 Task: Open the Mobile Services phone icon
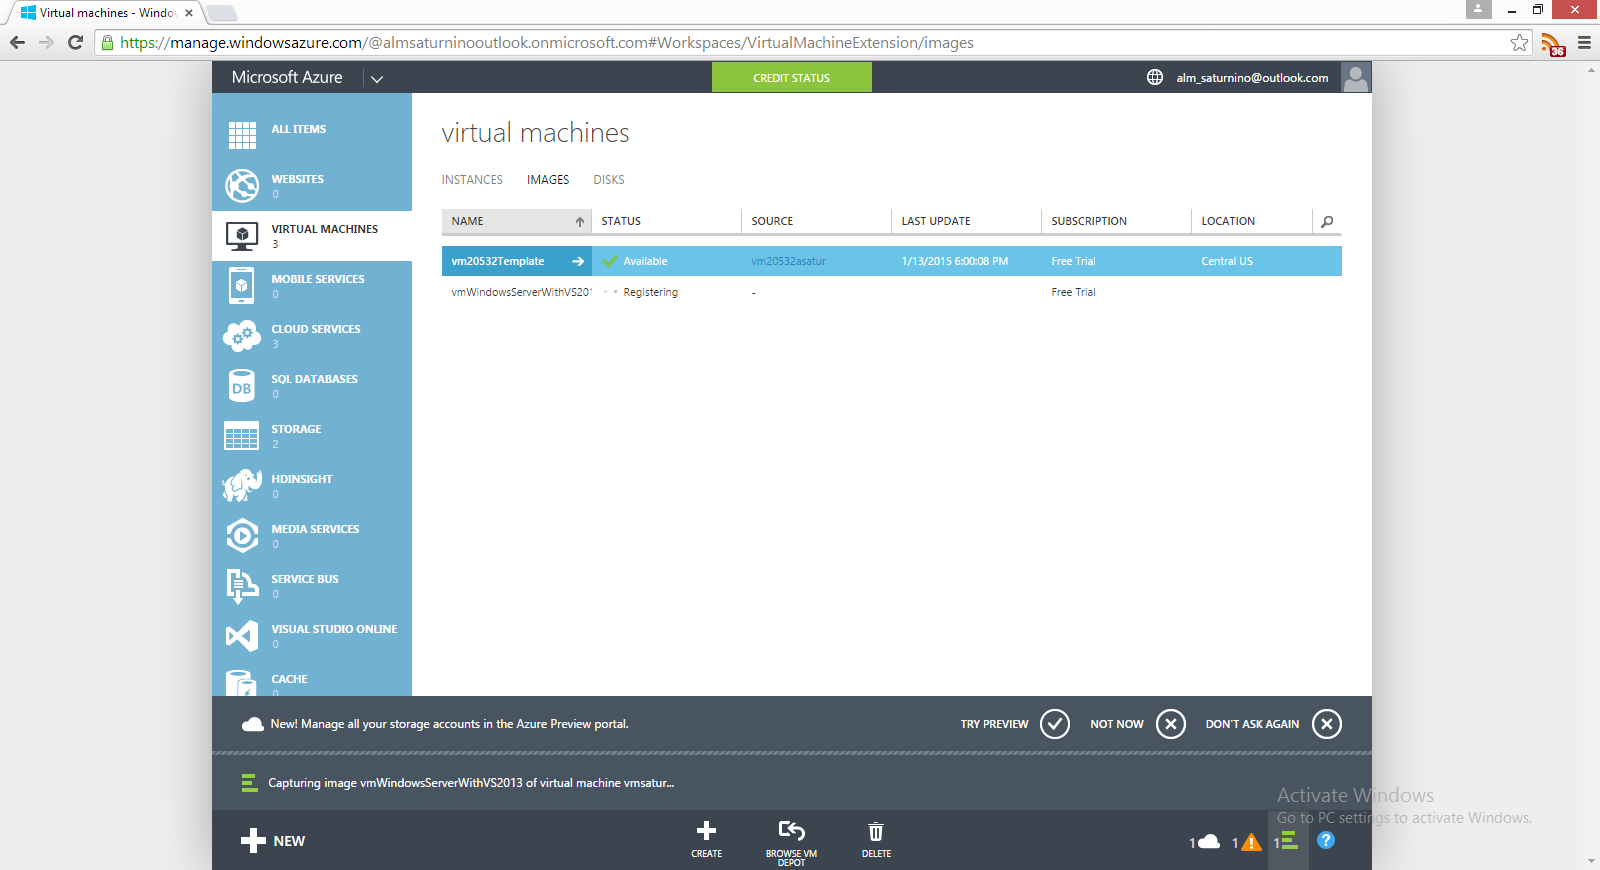click(x=242, y=285)
